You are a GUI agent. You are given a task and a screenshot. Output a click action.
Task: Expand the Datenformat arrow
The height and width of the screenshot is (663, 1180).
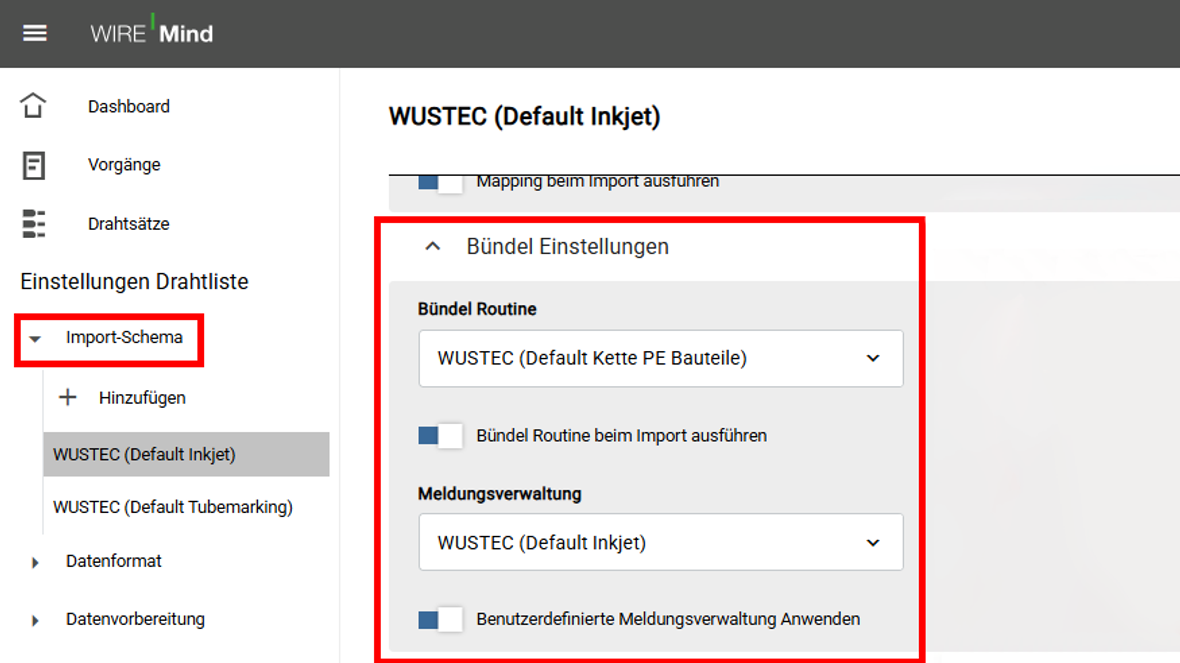click(35, 562)
